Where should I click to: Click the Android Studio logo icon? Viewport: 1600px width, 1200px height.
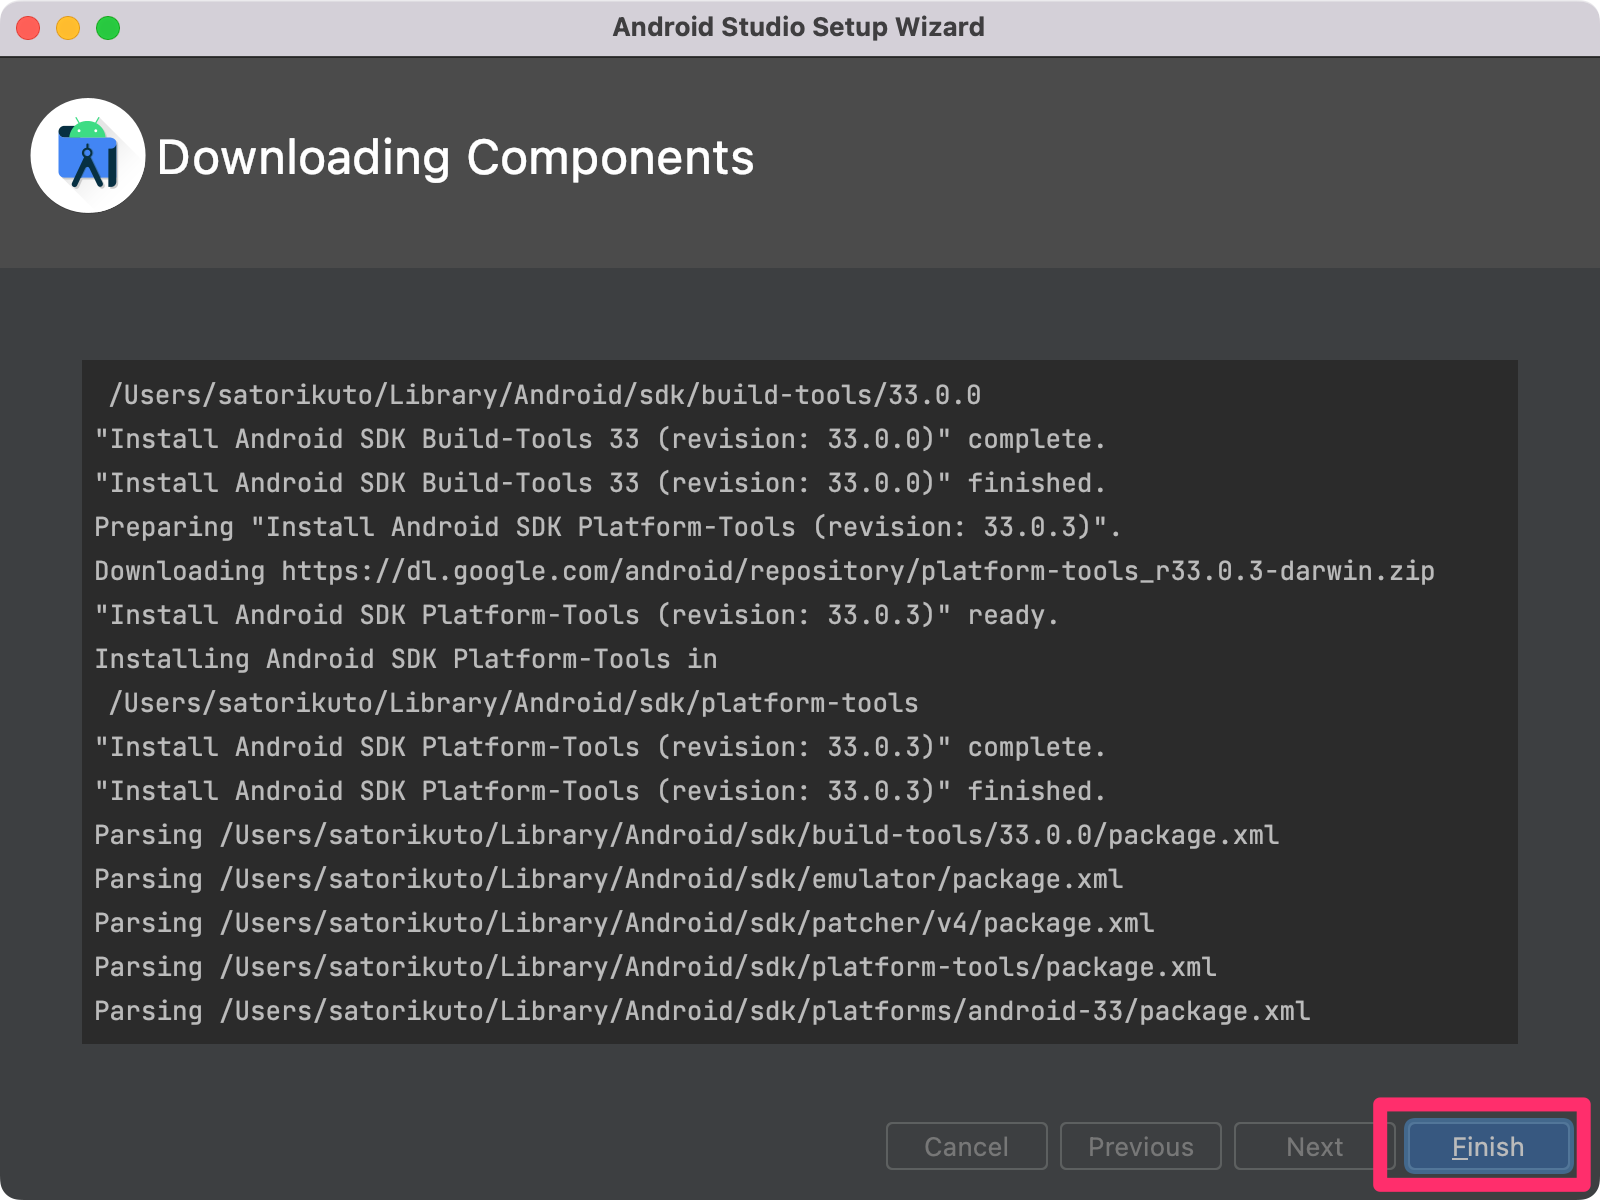86,156
